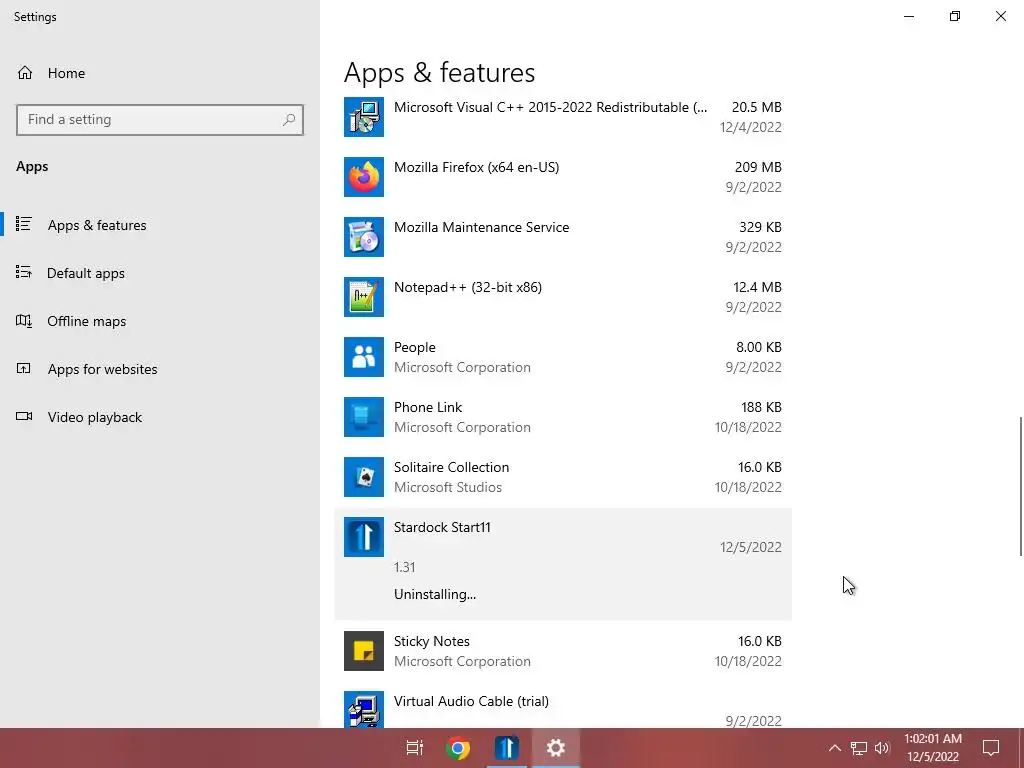The width and height of the screenshot is (1024, 768).
Task: Select the Sticky Notes name
Action: point(432,641)
